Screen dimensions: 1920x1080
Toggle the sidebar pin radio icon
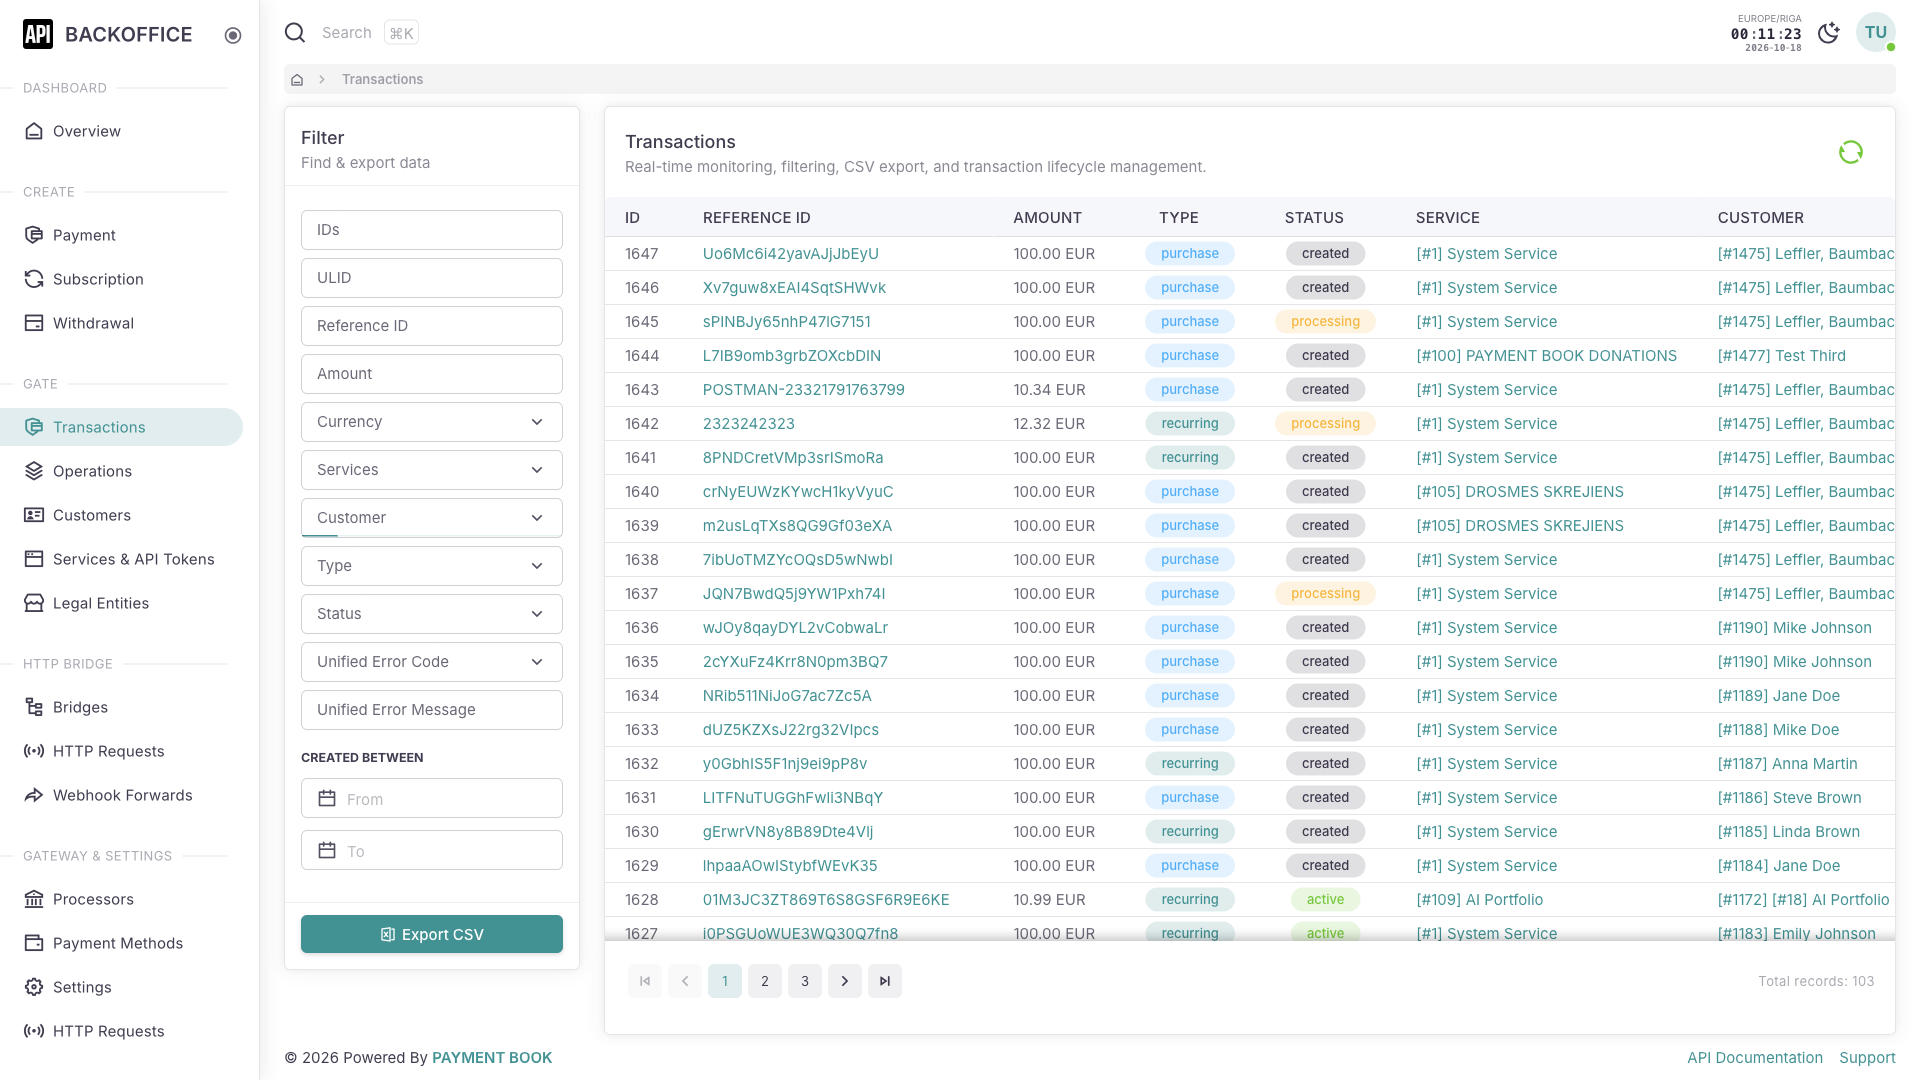point(233,36)
